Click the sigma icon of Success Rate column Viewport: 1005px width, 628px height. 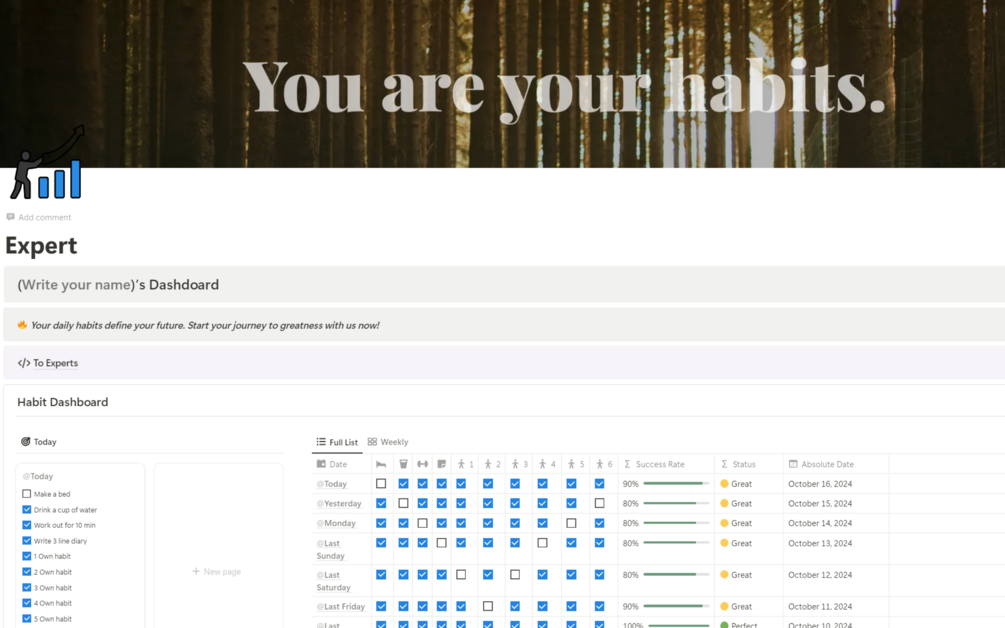click(627, 464)
